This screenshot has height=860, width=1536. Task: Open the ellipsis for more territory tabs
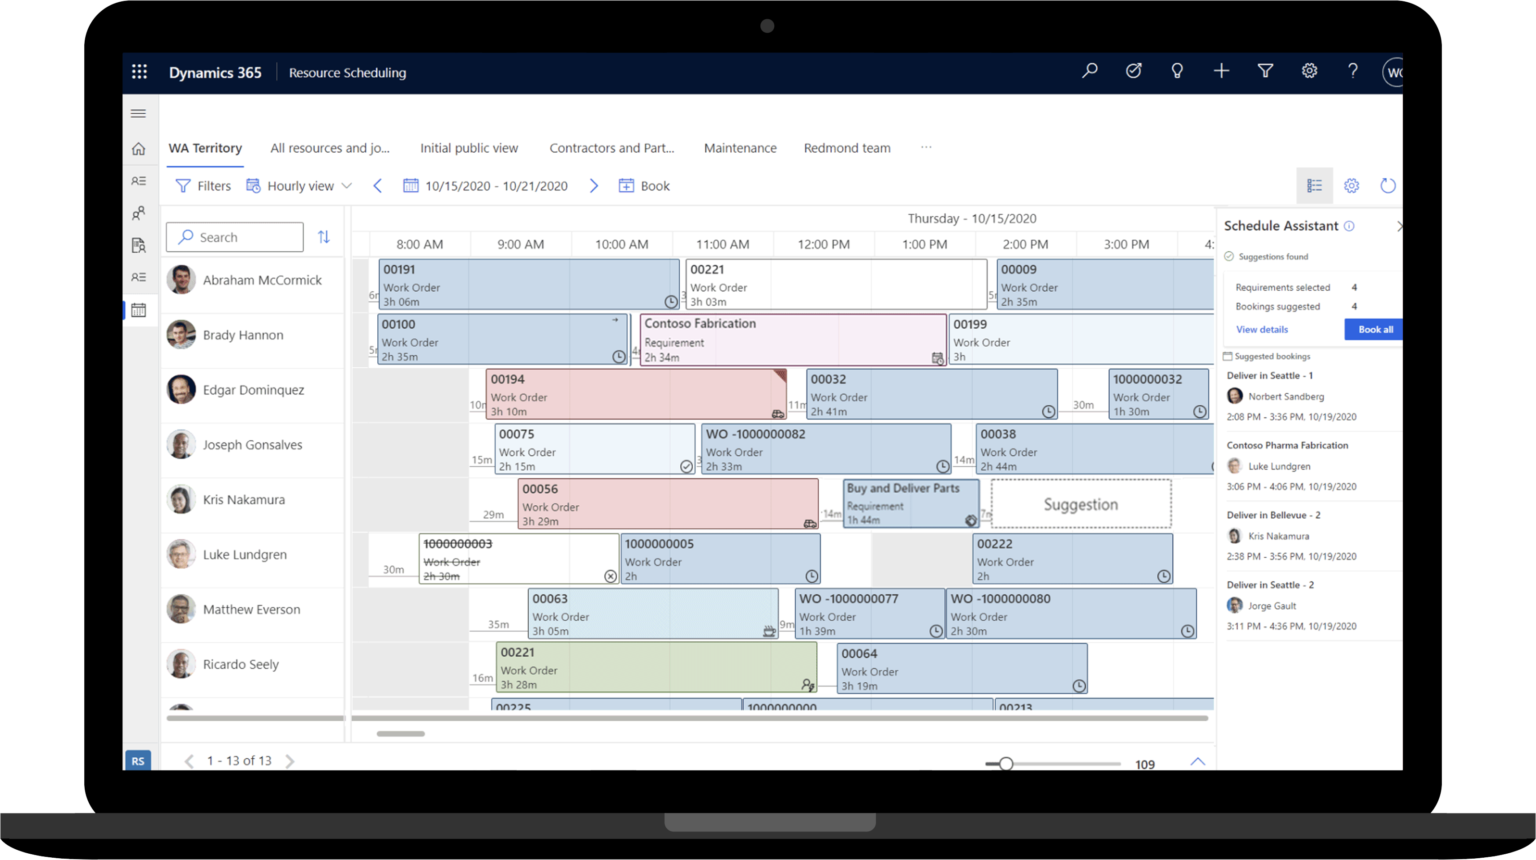click(925, 147)
